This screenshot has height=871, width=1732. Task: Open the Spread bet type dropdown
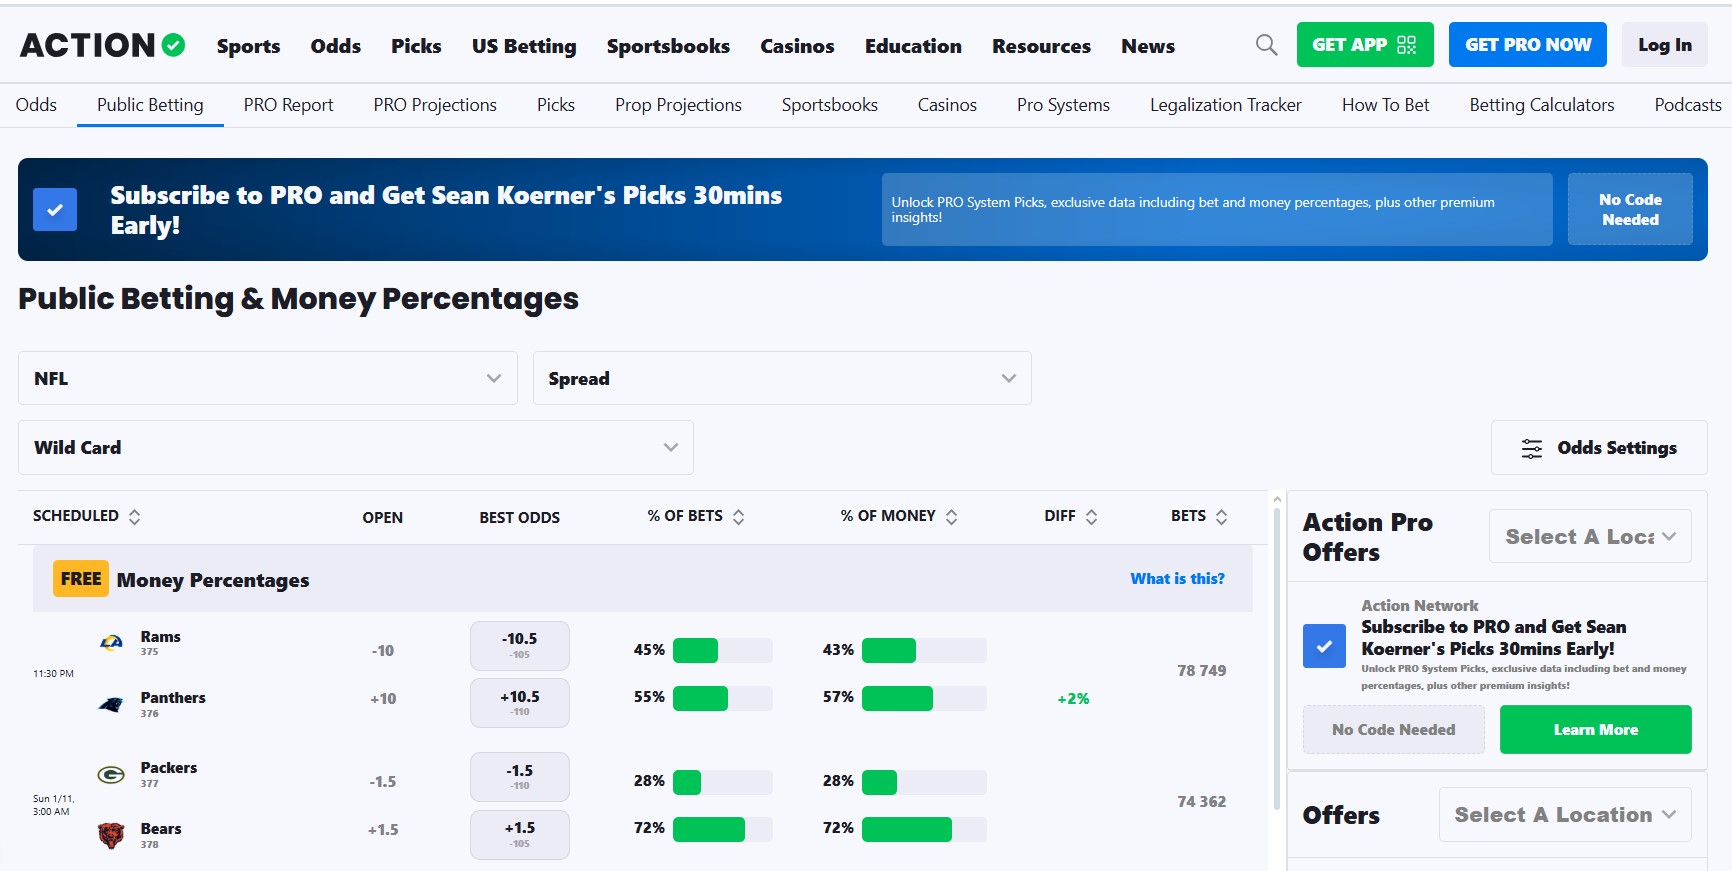tap(782, 378)
